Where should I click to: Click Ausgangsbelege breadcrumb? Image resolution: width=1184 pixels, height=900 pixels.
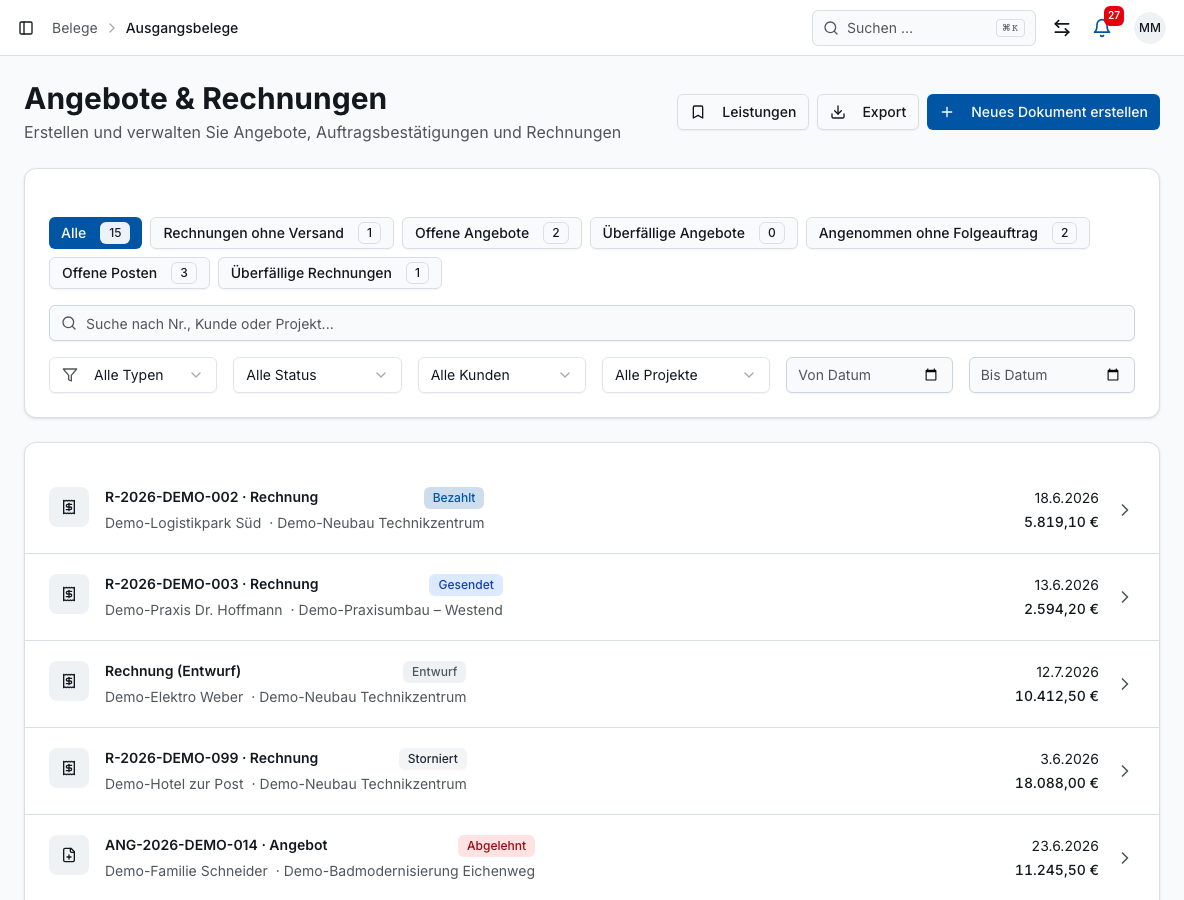[x=182, y=28]
